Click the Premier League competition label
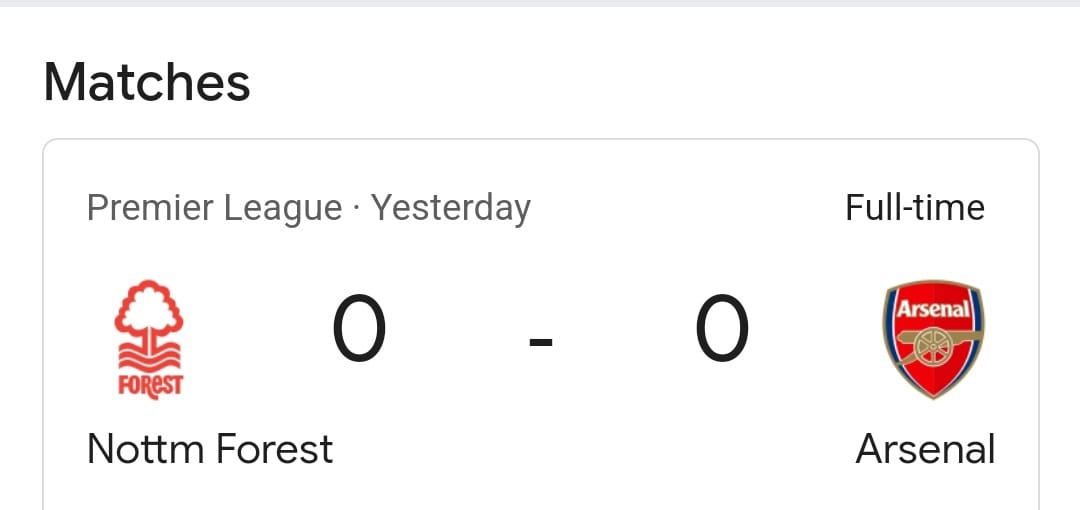1080x510 pixels. coord(215,209)
